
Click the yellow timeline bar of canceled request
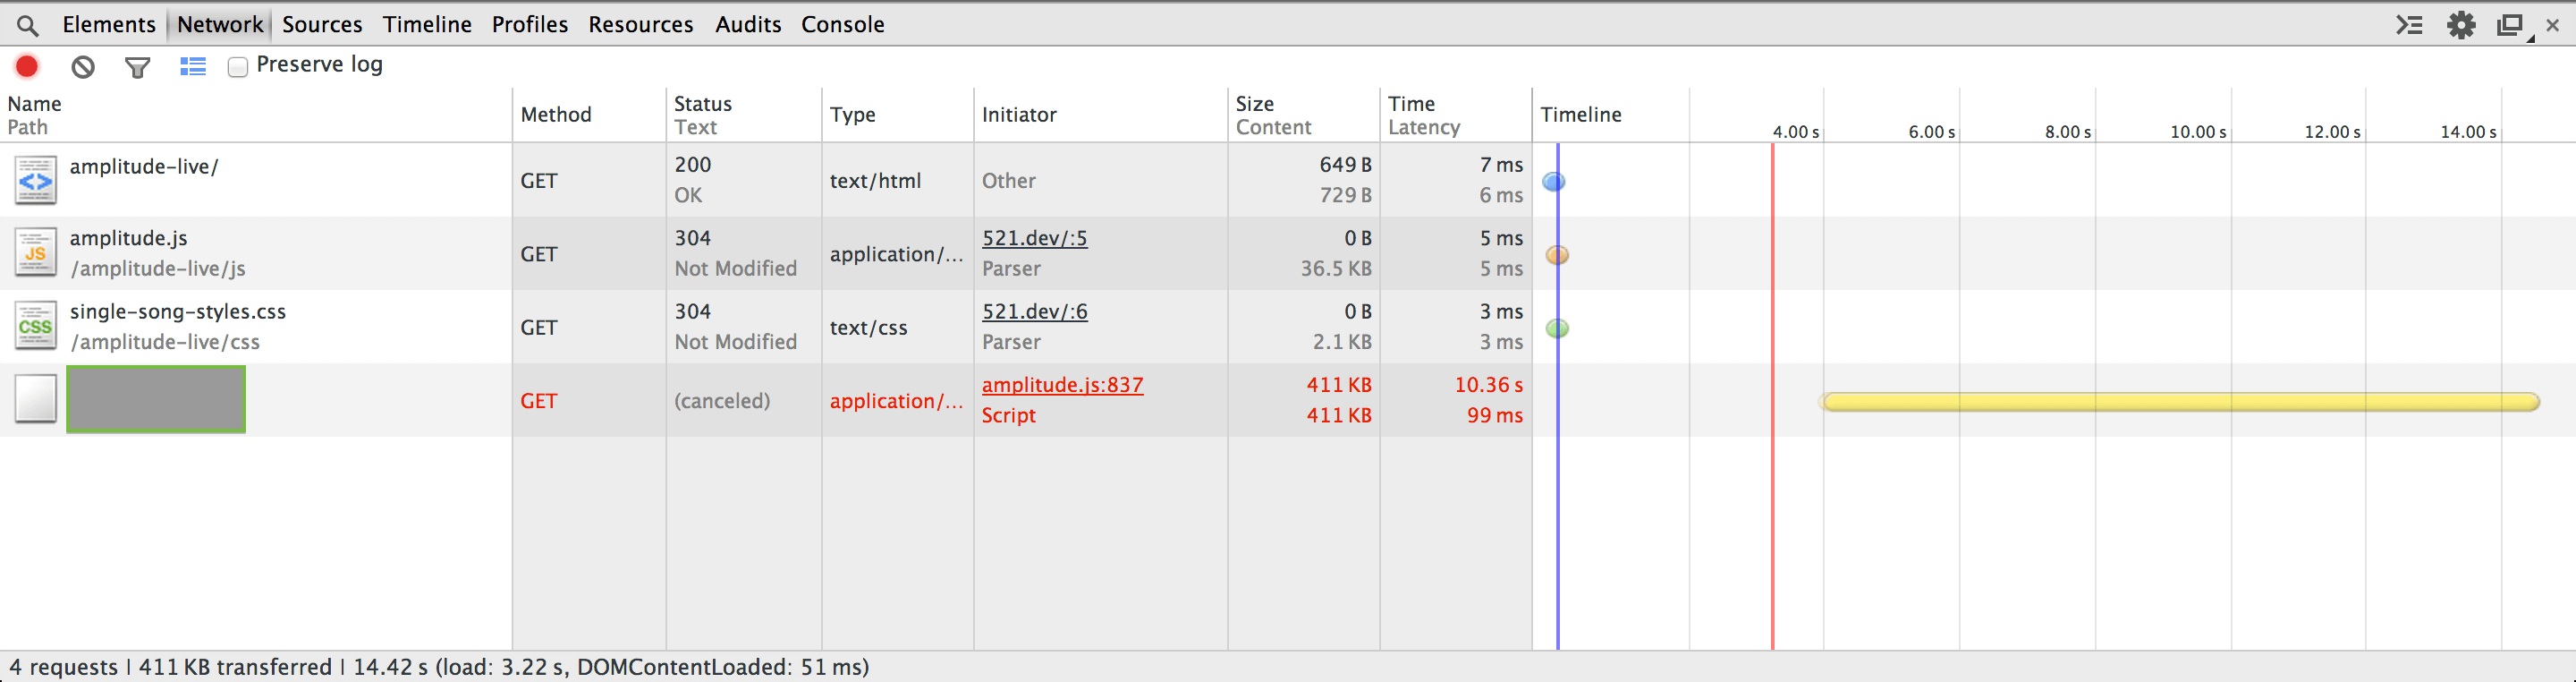[2179, 402]
